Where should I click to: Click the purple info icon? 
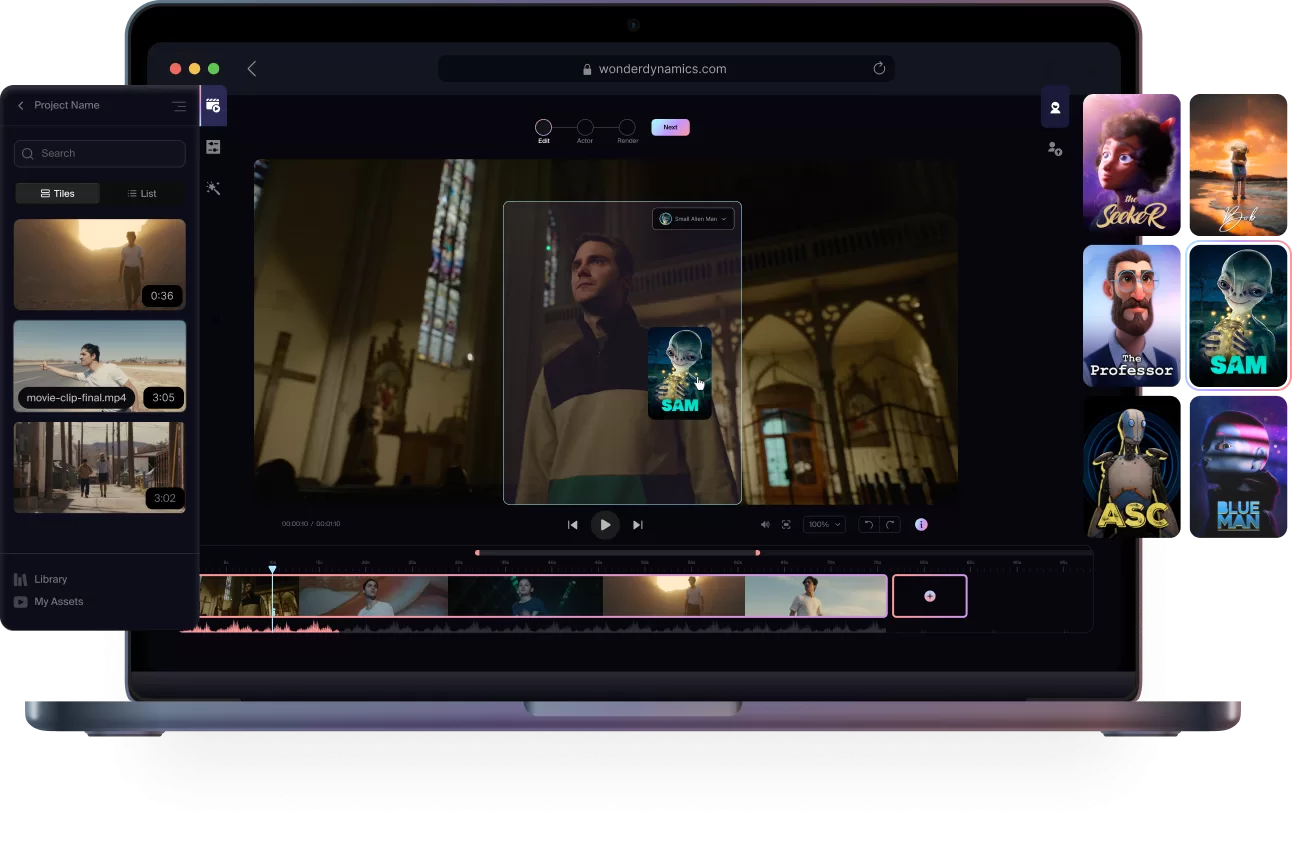tap(921, 525)
